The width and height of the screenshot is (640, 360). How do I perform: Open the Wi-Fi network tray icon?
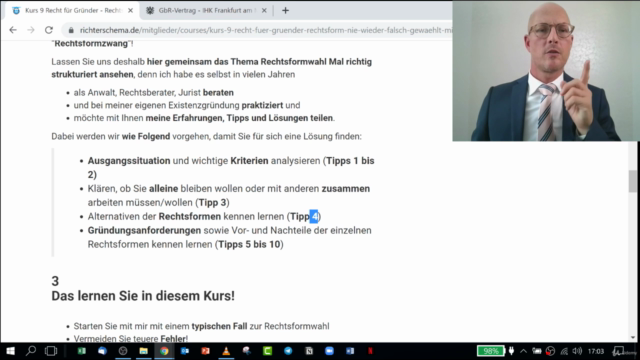(564, 351)
